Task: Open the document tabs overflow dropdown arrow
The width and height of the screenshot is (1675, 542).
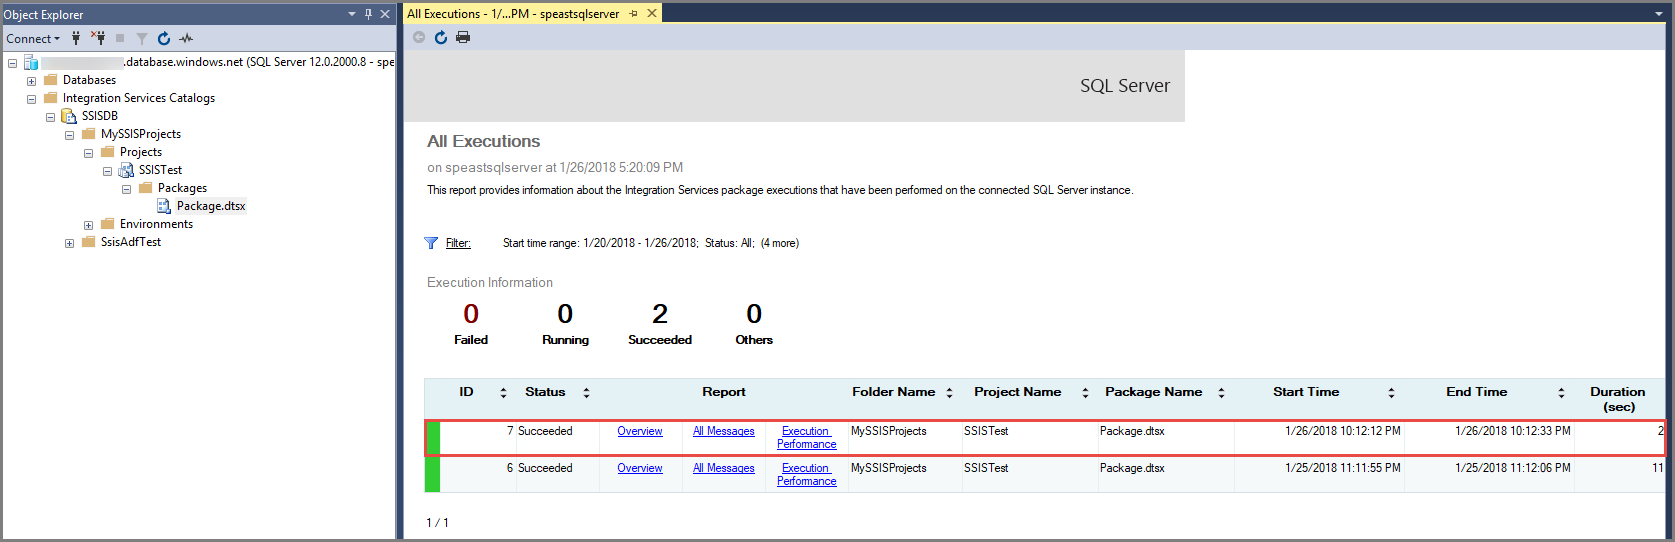Action: tap(1660, 14)
